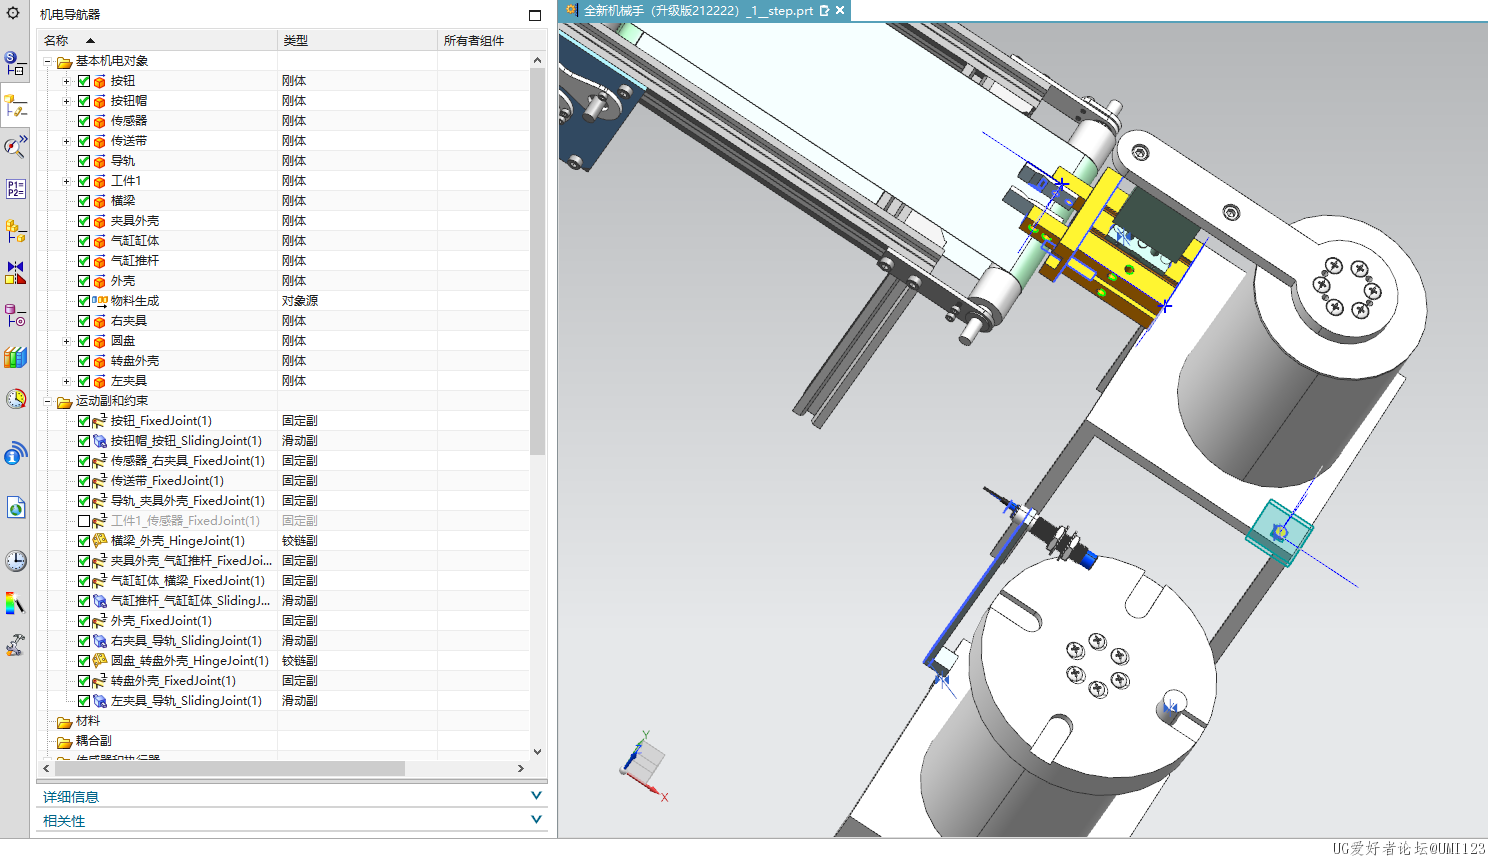This screenshot has width=1488, height=860.
Task: Open the P1= P2= expressions sidebar tab
Action: 15,188
